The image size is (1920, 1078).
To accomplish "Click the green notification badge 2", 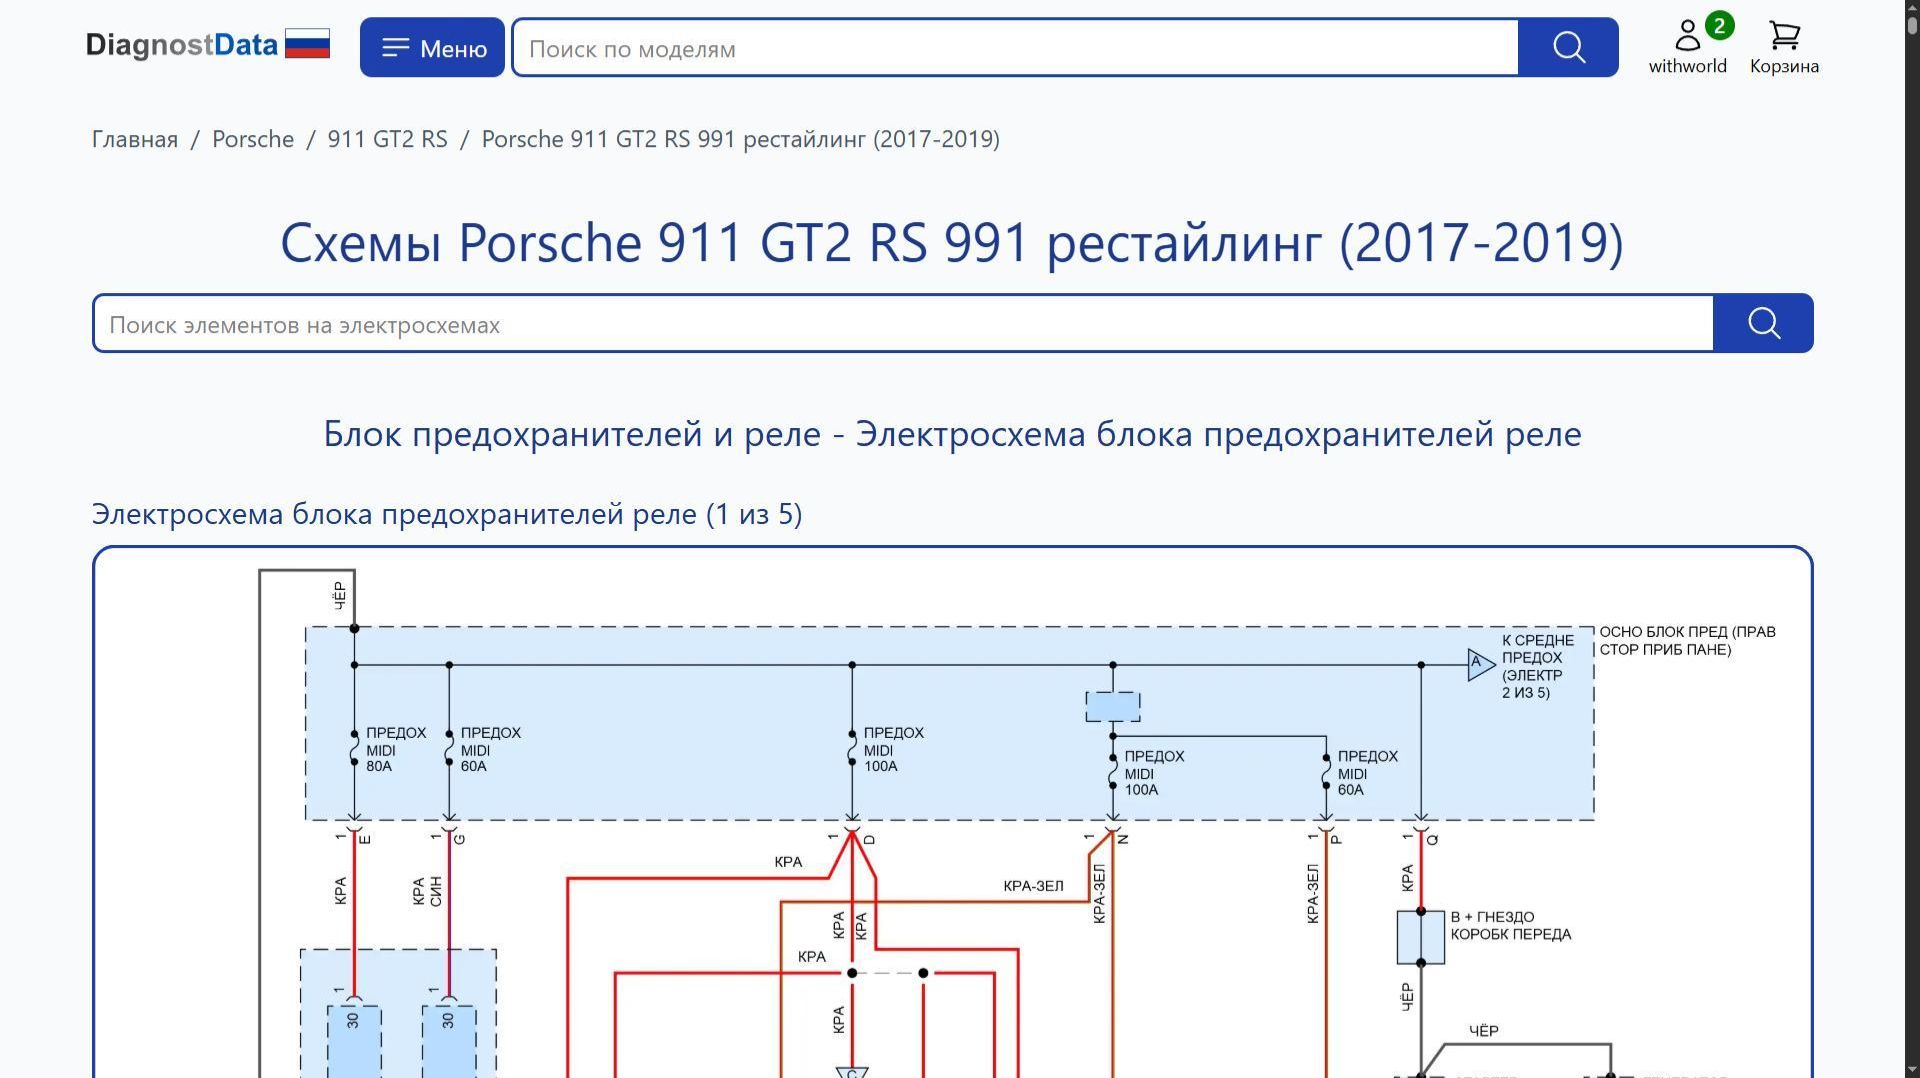I will (x=1719, y=25).
